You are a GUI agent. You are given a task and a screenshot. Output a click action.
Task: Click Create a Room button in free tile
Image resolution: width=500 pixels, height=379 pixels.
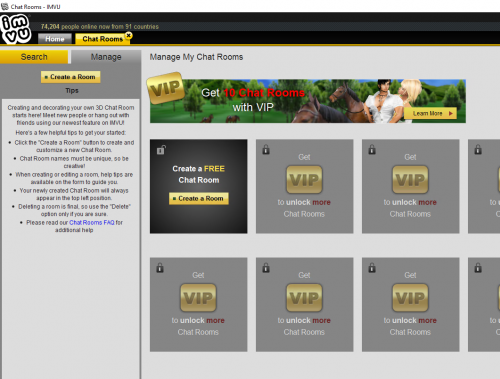pyautogui.click(x=199, y=198)
